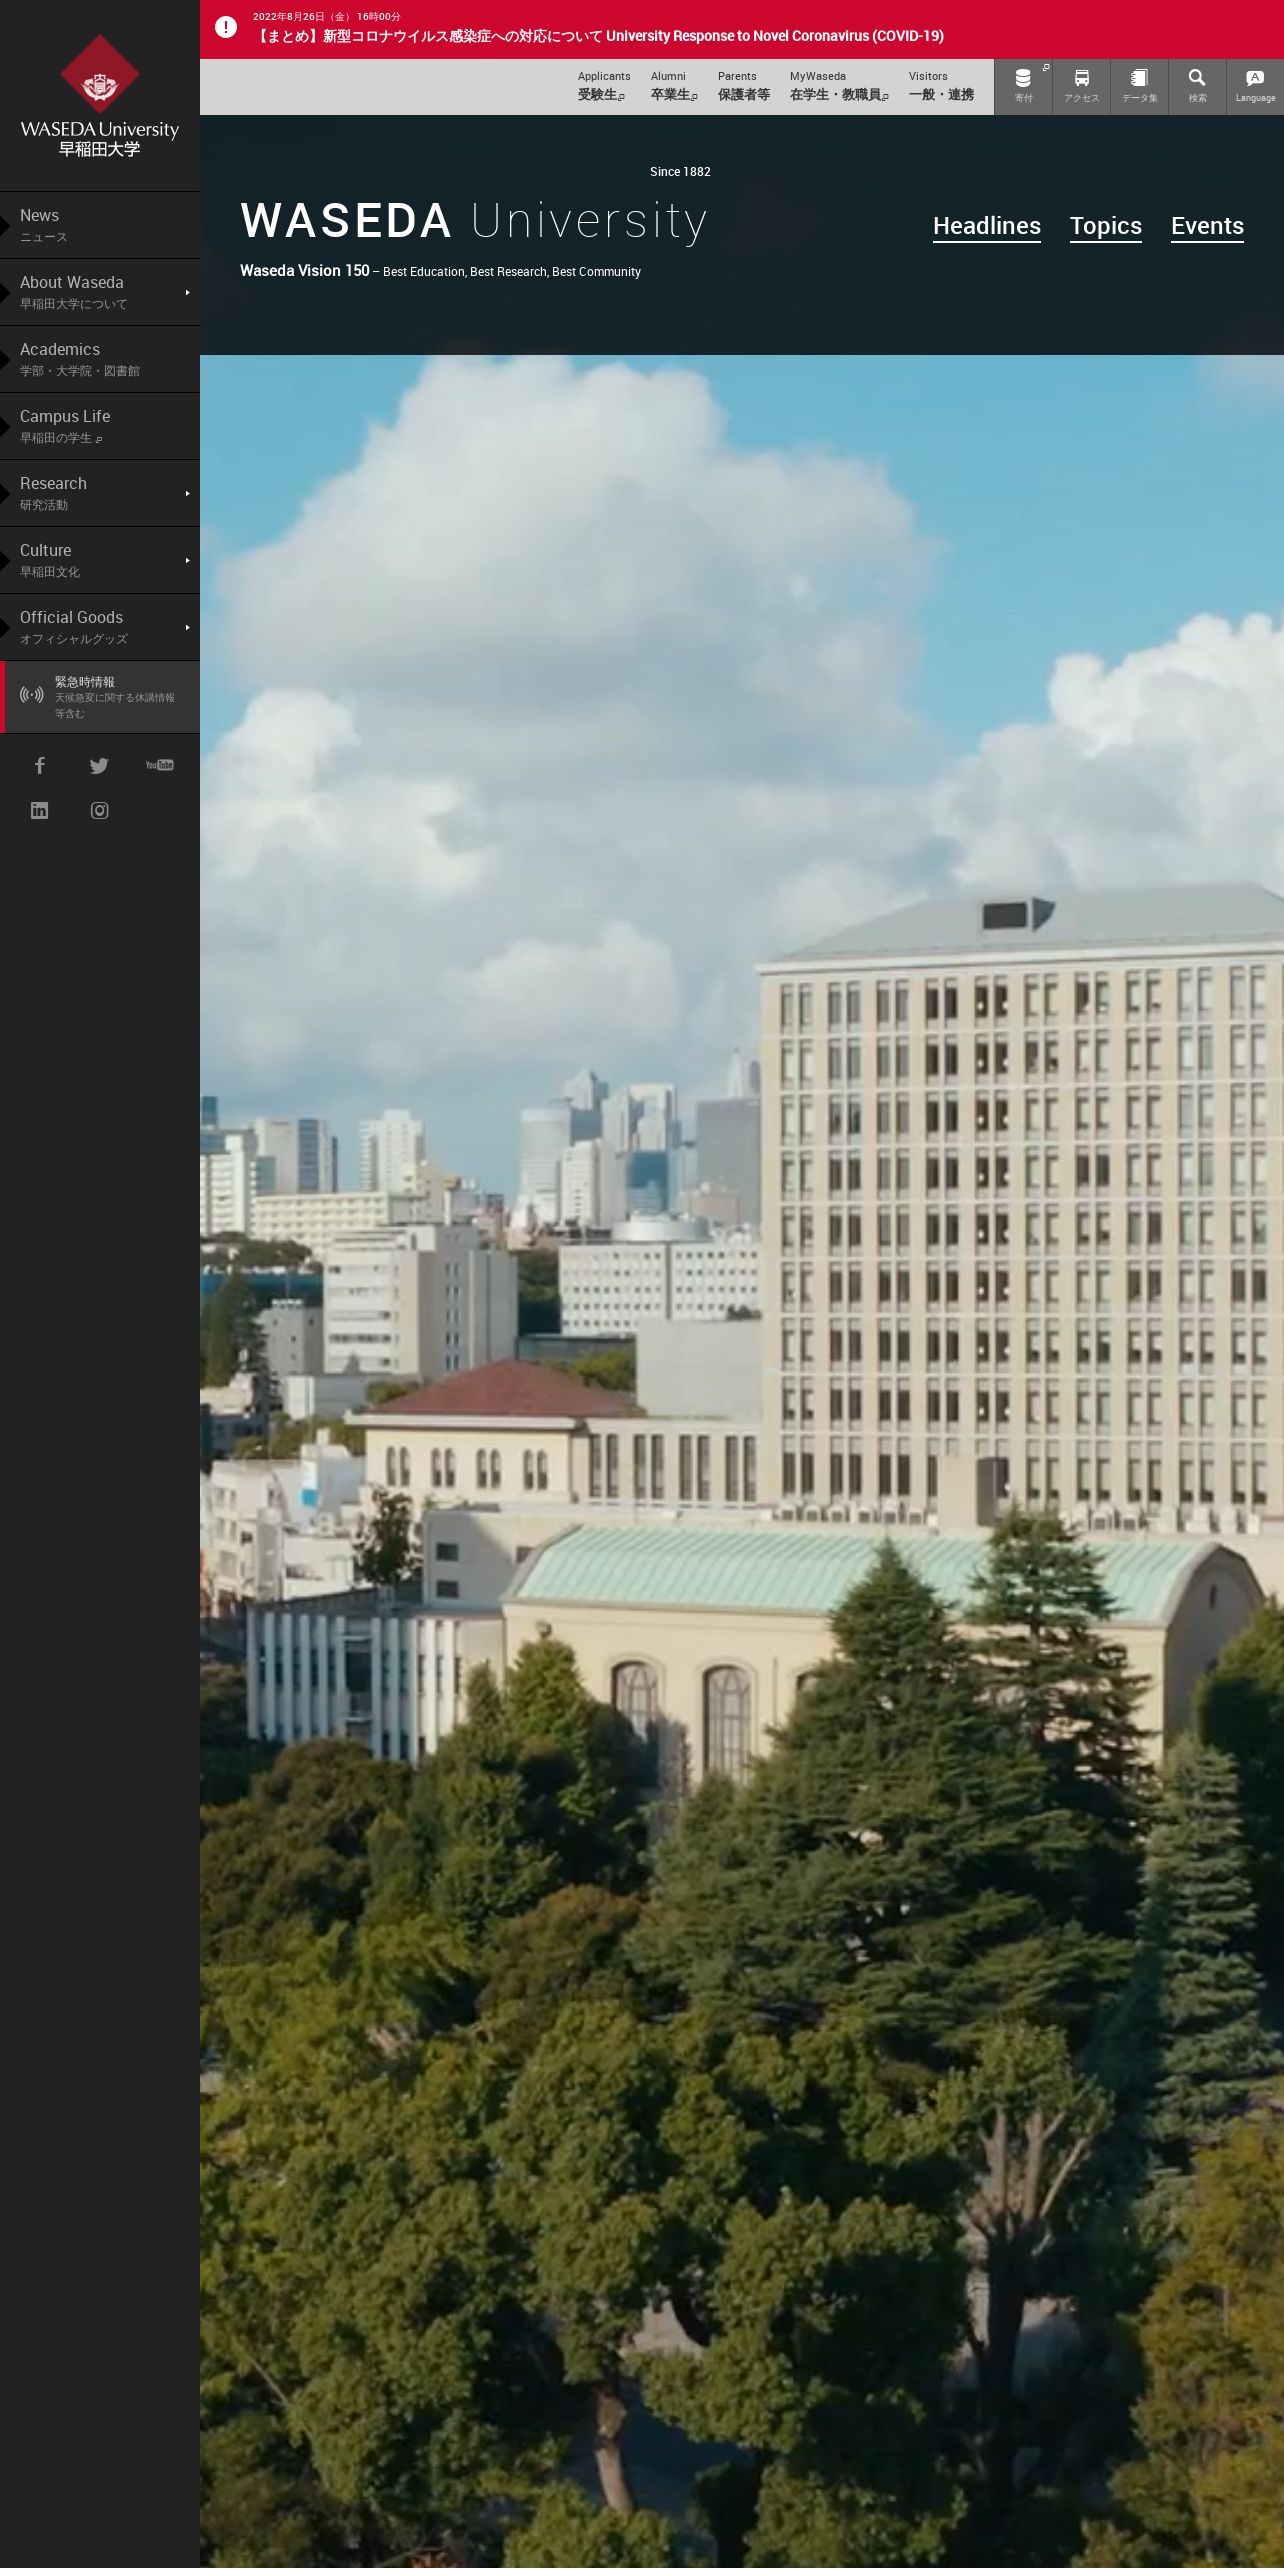
Task: Open the Visitors 一般・連携 link
Action: coord(941,86)
